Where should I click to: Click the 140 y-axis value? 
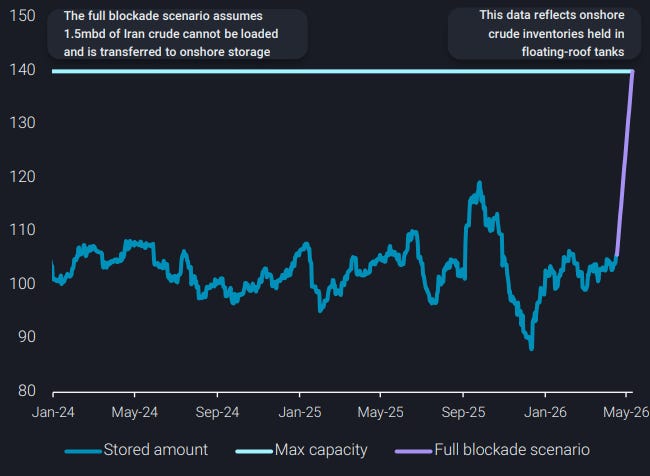(x=22, y=70)
